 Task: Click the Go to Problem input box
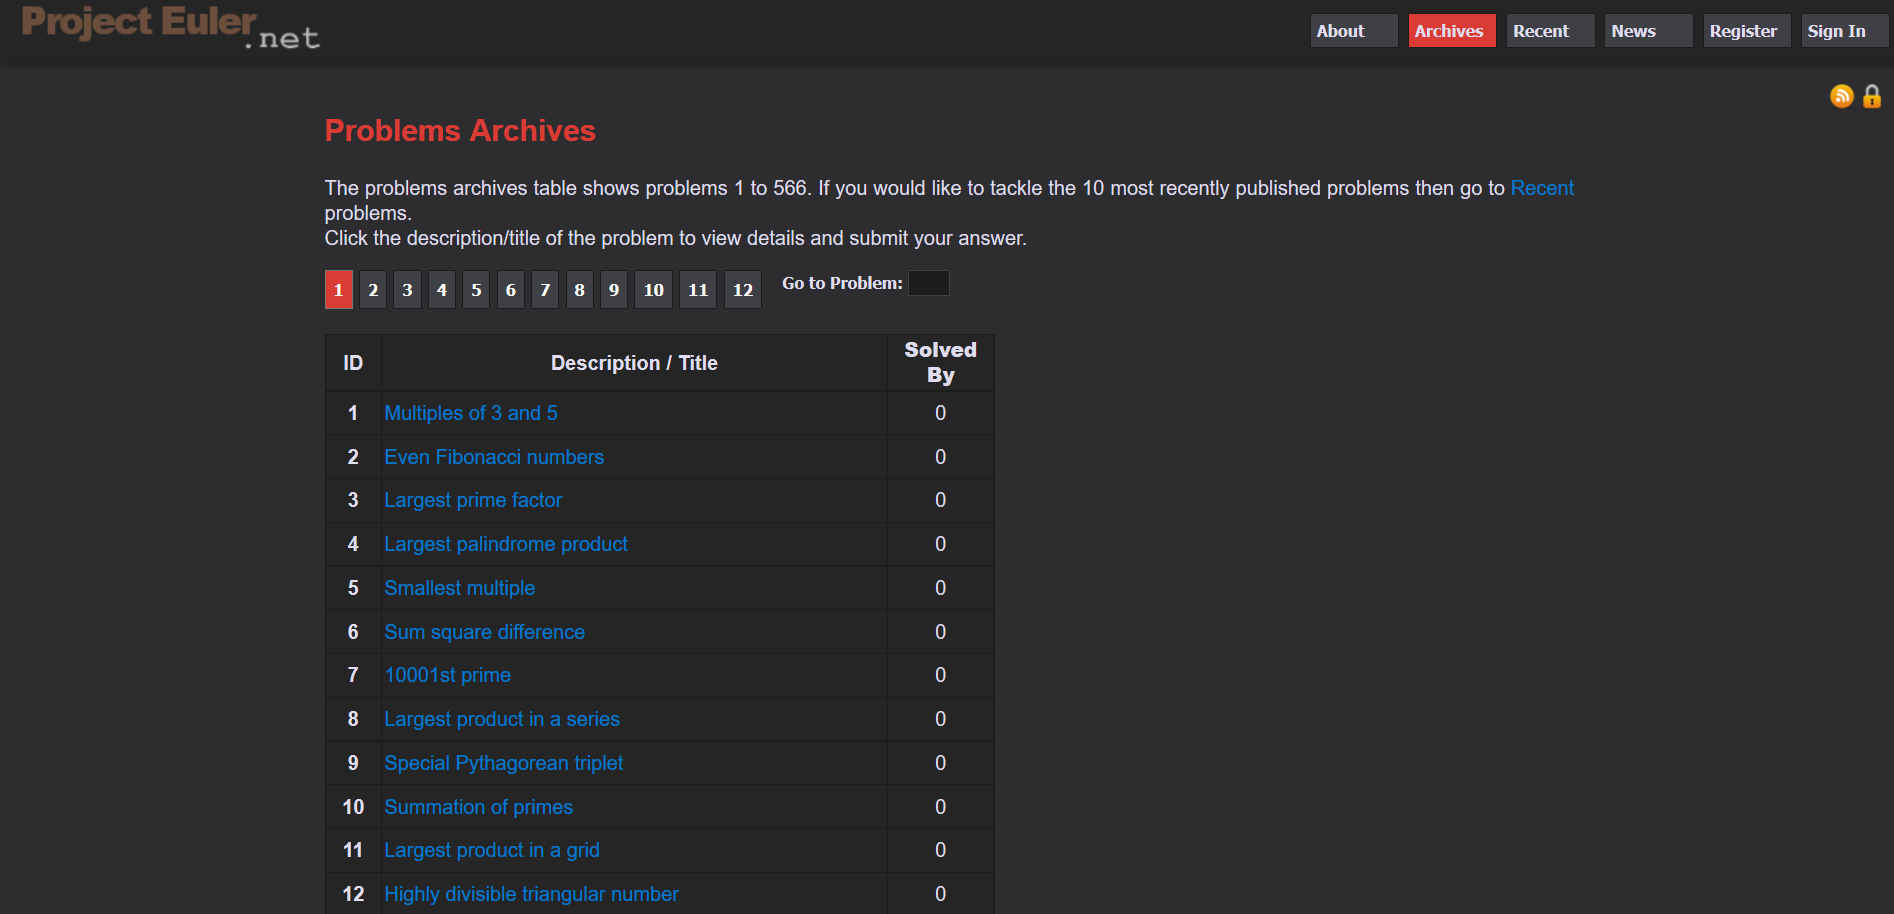click(x=928, y=283)
